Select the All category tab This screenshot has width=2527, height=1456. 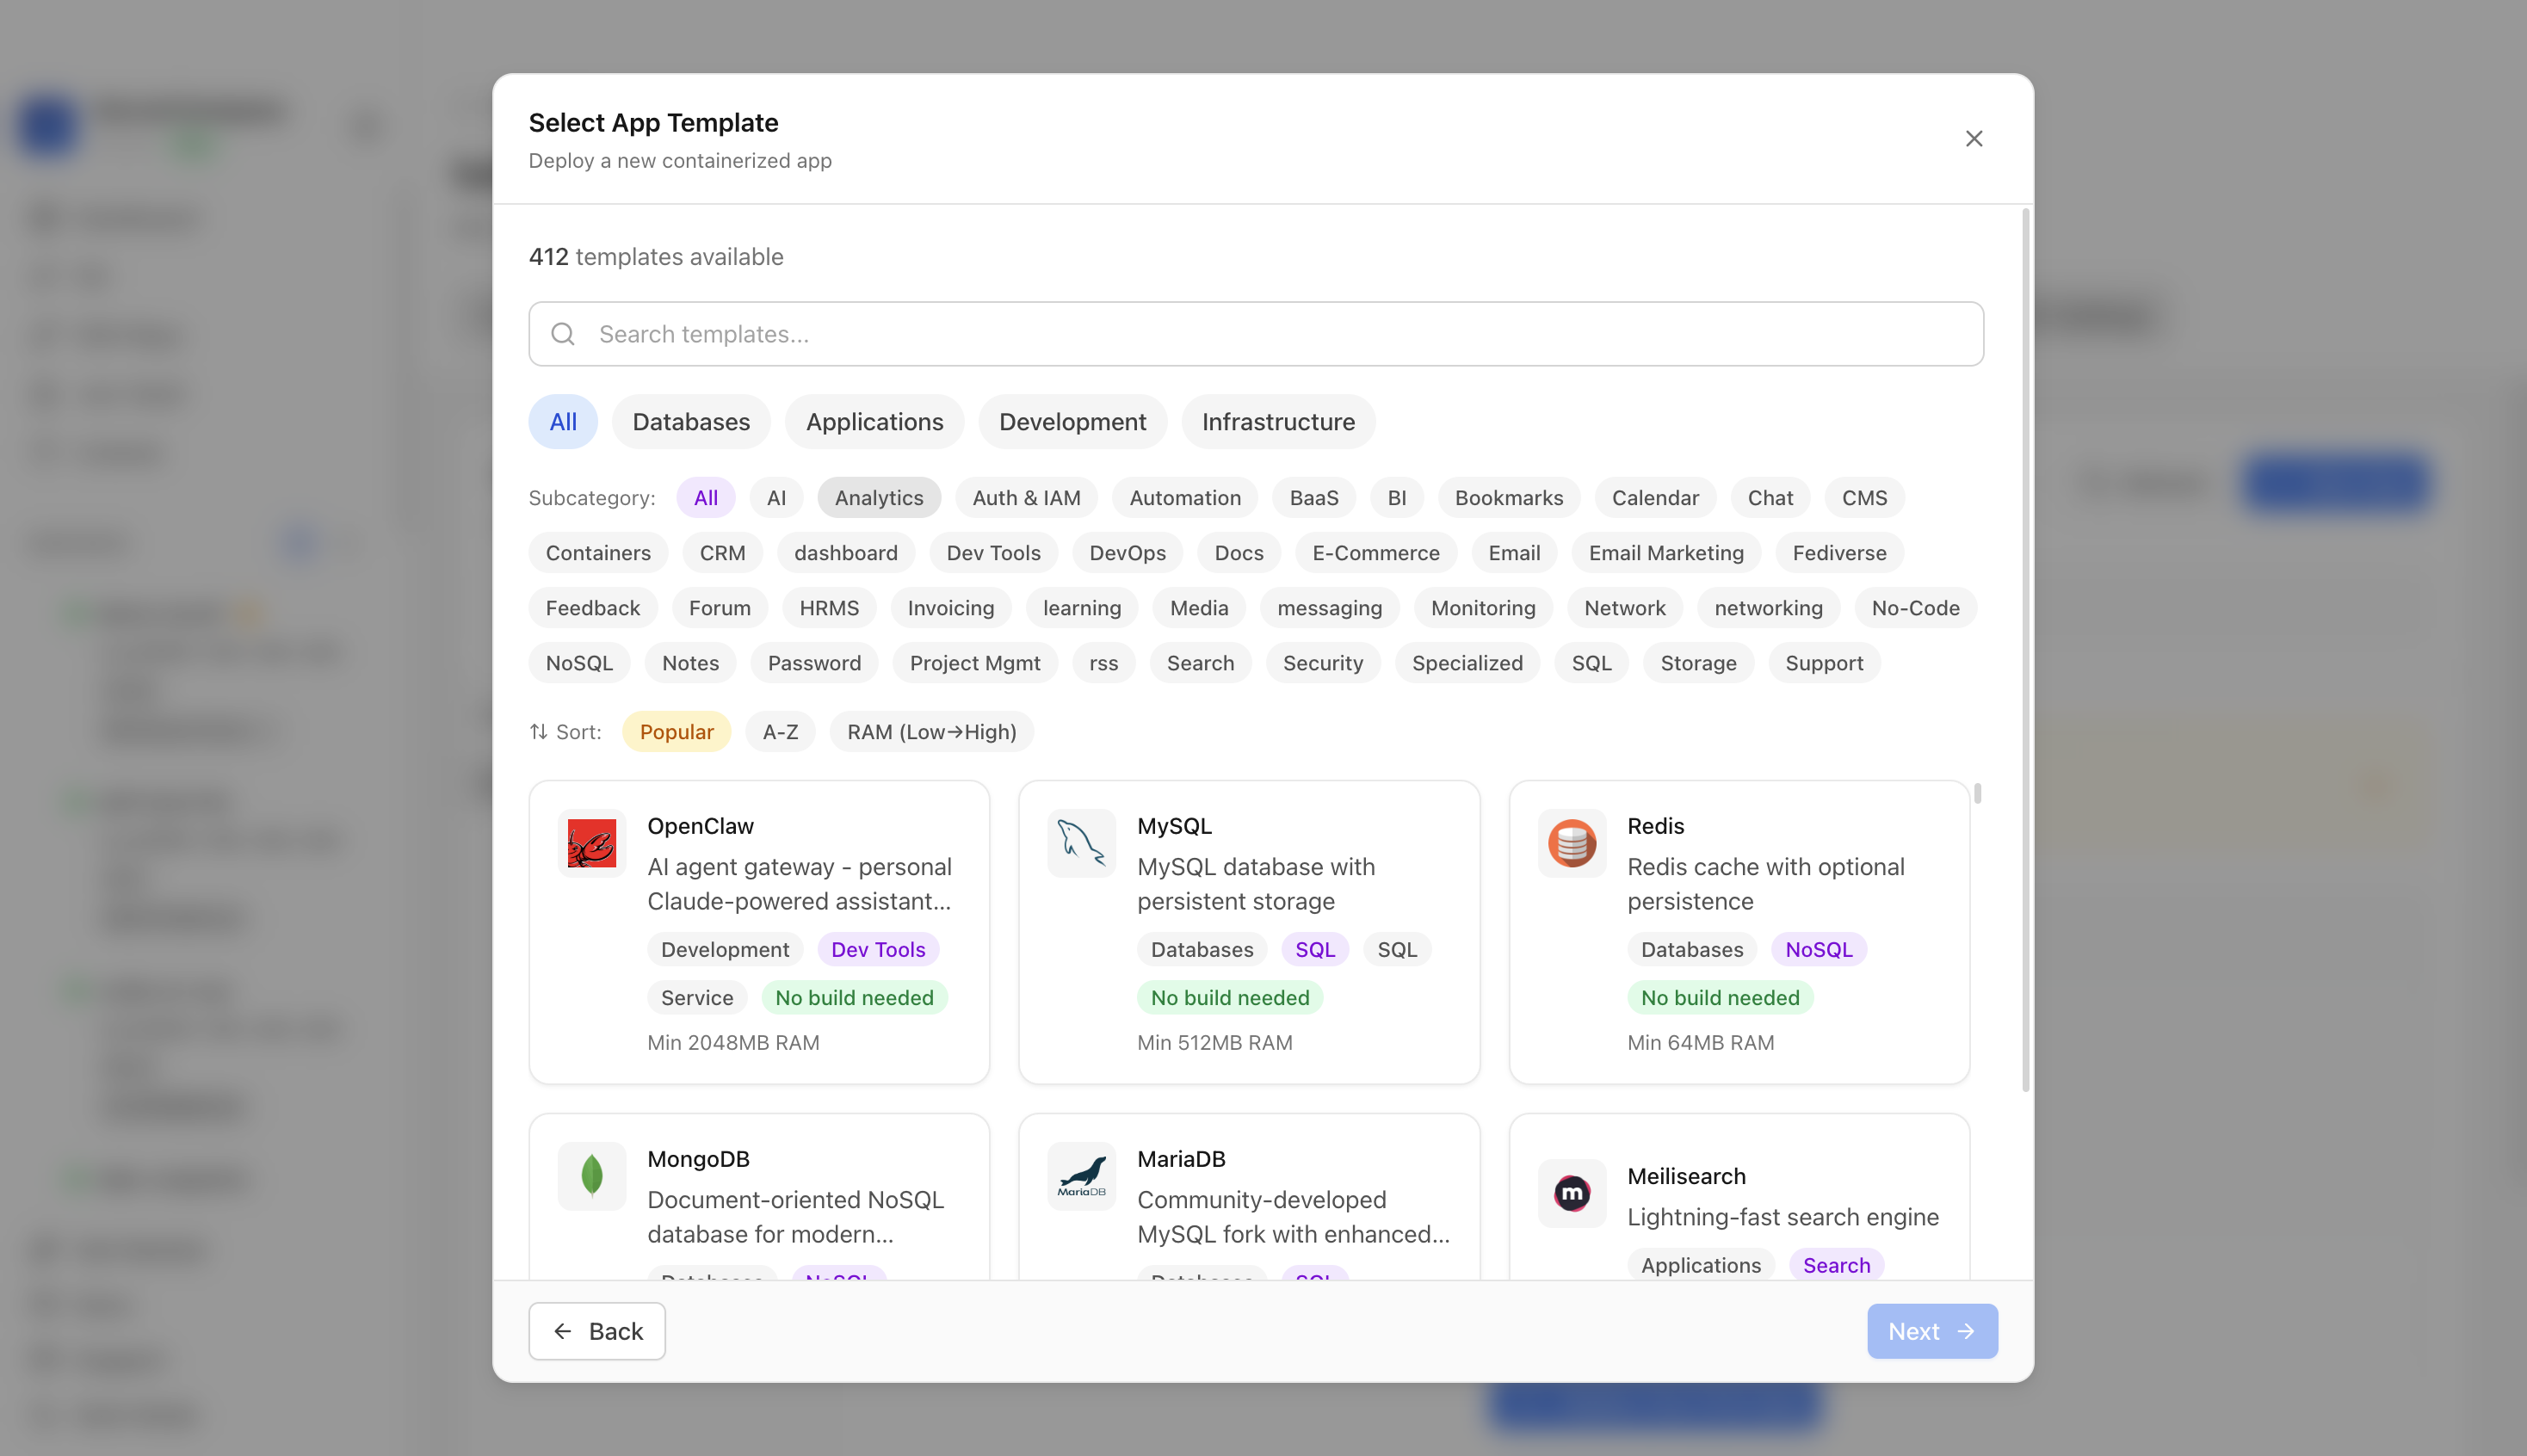pyautogui.click(x=563, y=422)
